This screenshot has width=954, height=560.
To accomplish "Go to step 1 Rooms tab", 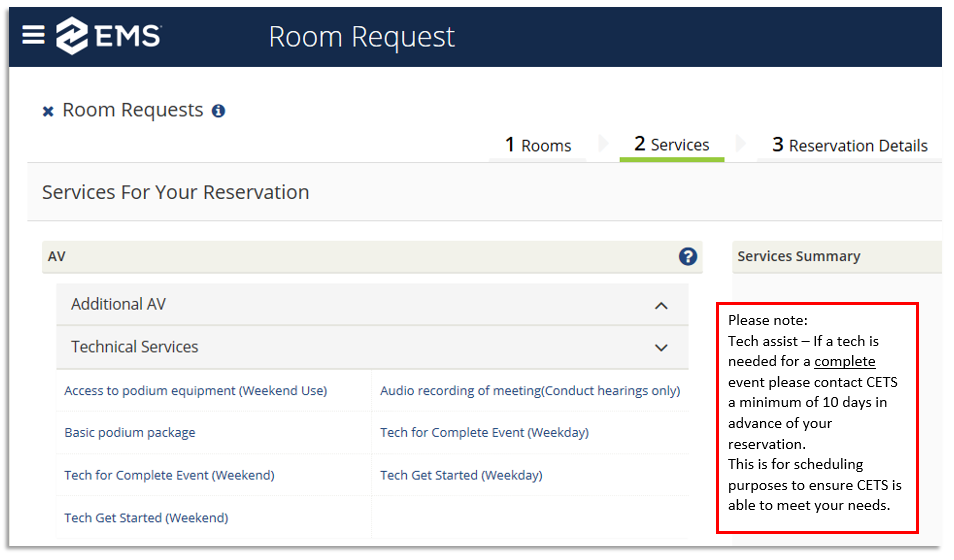I will coord(538,146).
